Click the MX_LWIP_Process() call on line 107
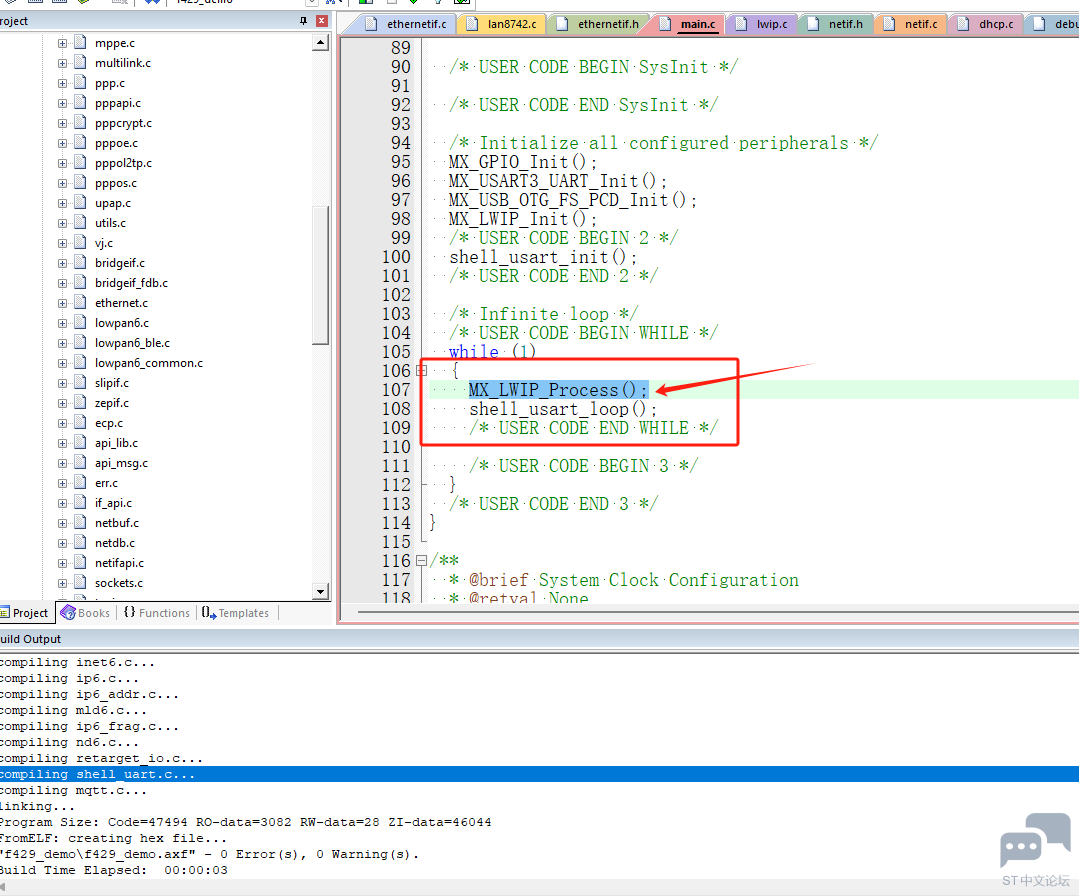Image resolution: width=1079 pixels, height=896 pixels. click(558, 390)
